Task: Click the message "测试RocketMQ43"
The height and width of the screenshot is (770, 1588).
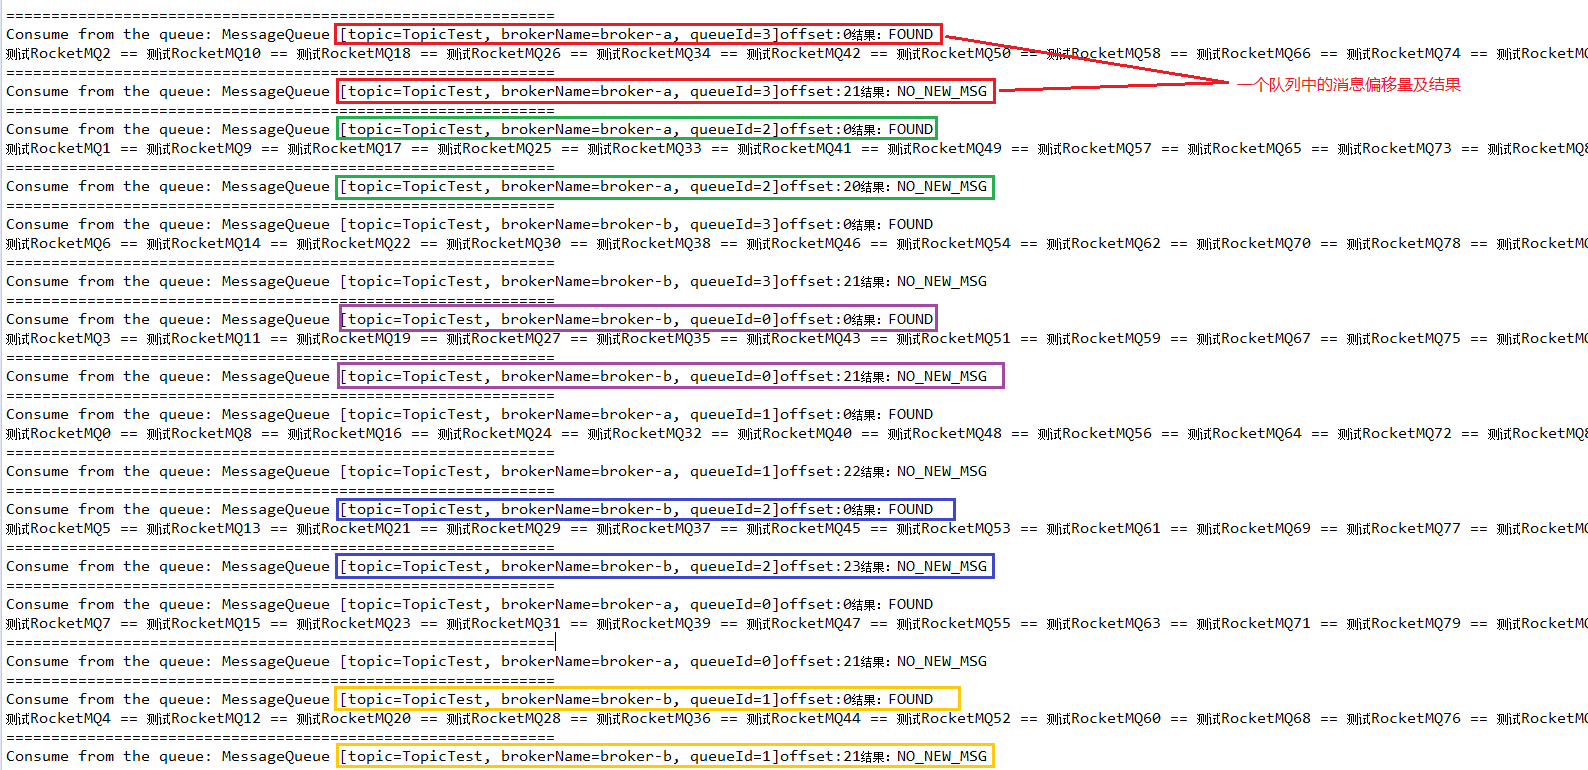Action: click(804, 338)
